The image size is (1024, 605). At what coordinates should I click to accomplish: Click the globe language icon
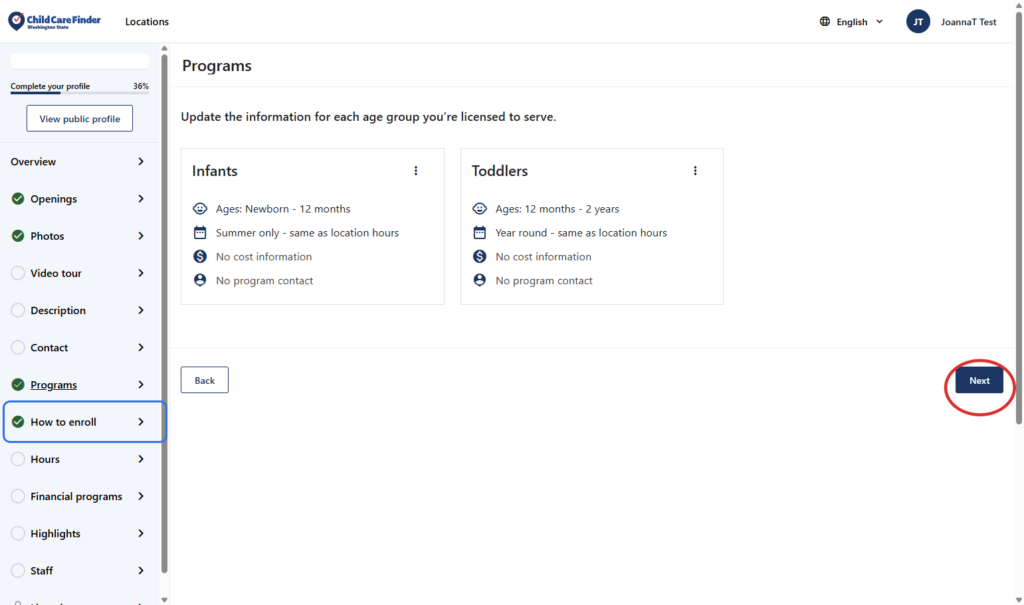pyautogui.click(x=825, y=22)
